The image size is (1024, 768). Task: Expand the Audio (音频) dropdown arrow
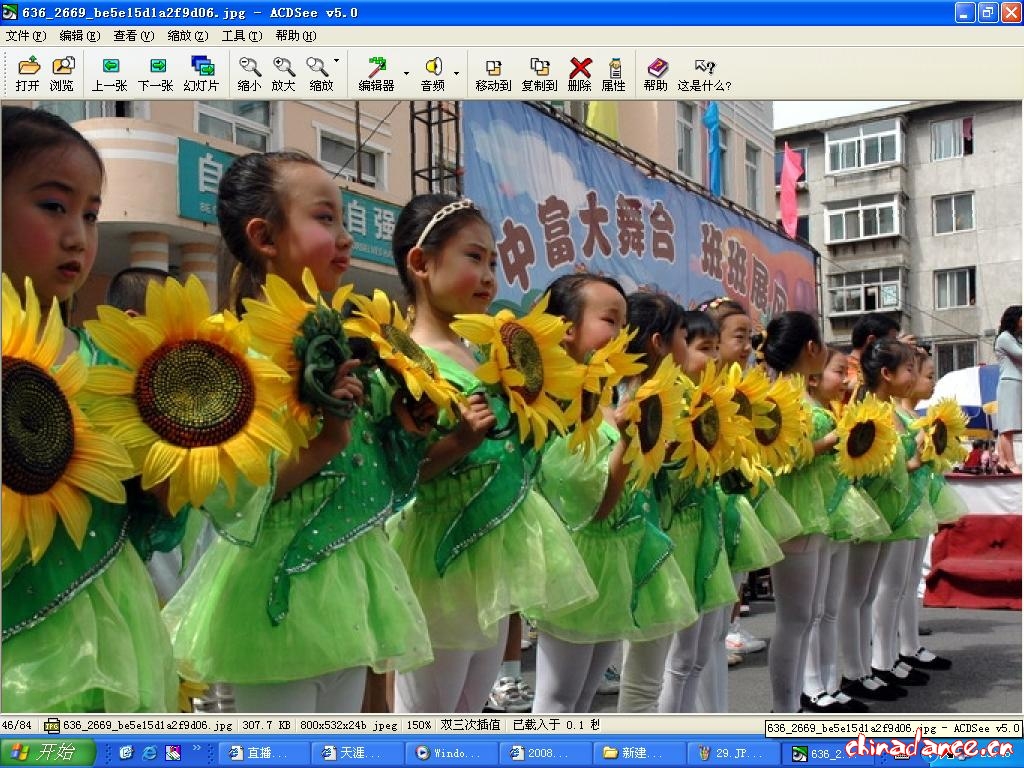(456, 73)
